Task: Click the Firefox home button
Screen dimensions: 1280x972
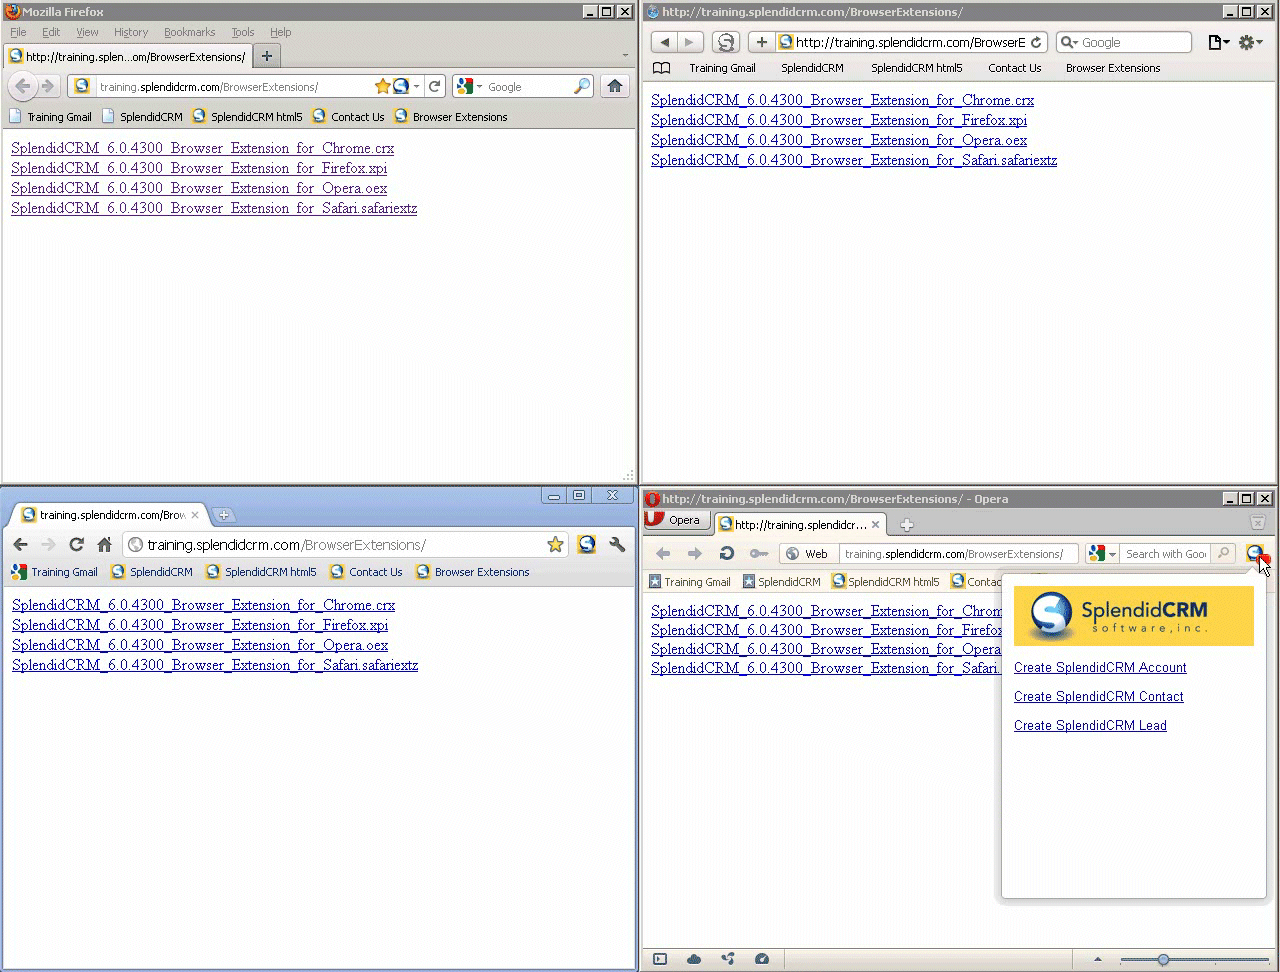Action: coord(615,87)
